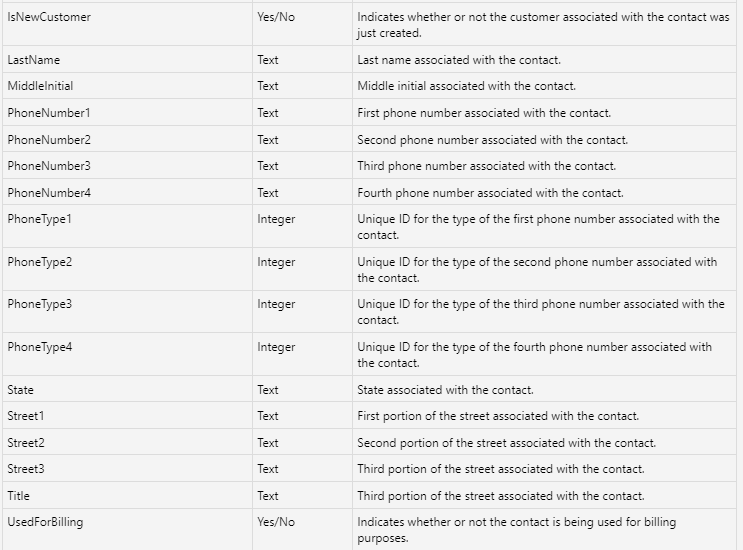This screenshot has height=550, width=743.
Task: Click the PhoneNumber2 field name
Action: tap(49, 140)
